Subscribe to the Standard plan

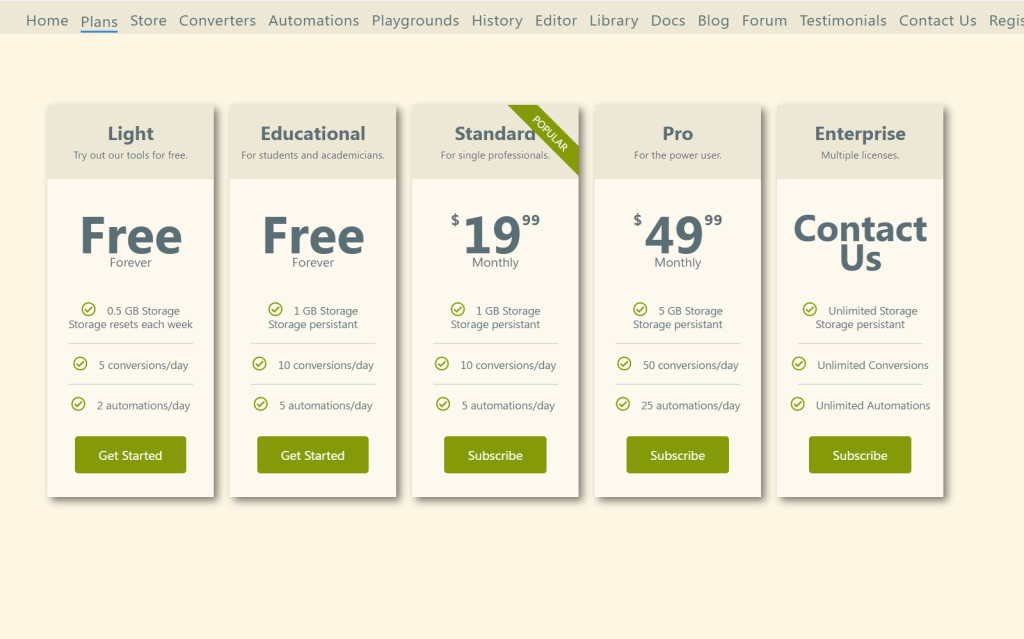[495, 455]
